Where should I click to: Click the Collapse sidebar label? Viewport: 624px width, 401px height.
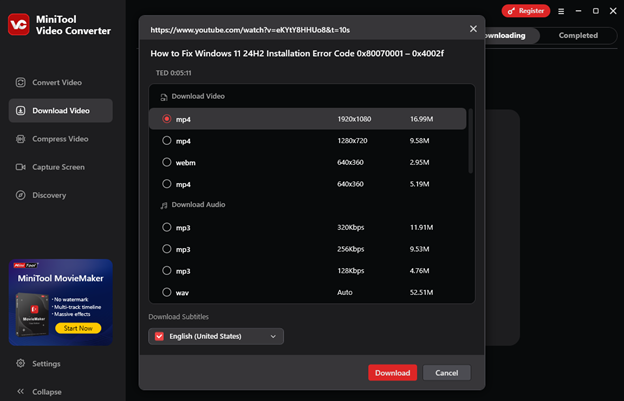pos(47,392)
